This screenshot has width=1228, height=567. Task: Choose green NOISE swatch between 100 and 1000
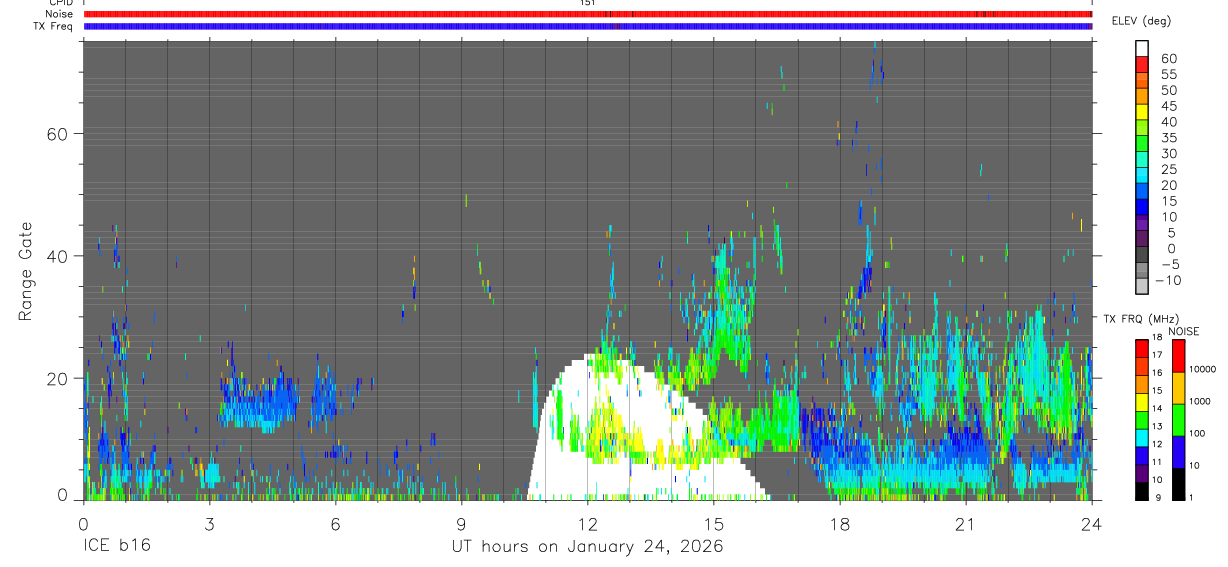tap(1178, 419)
